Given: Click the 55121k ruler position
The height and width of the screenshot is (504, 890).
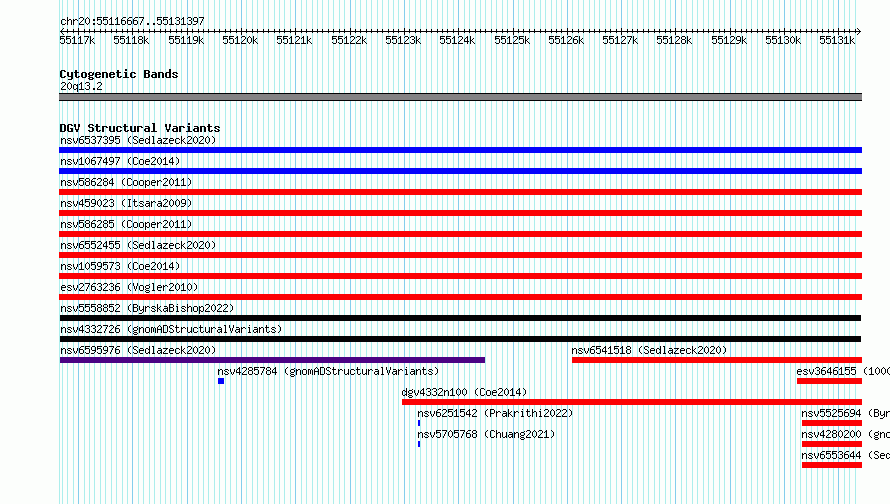Looking at the screenshot, I should tap(294, 40).
